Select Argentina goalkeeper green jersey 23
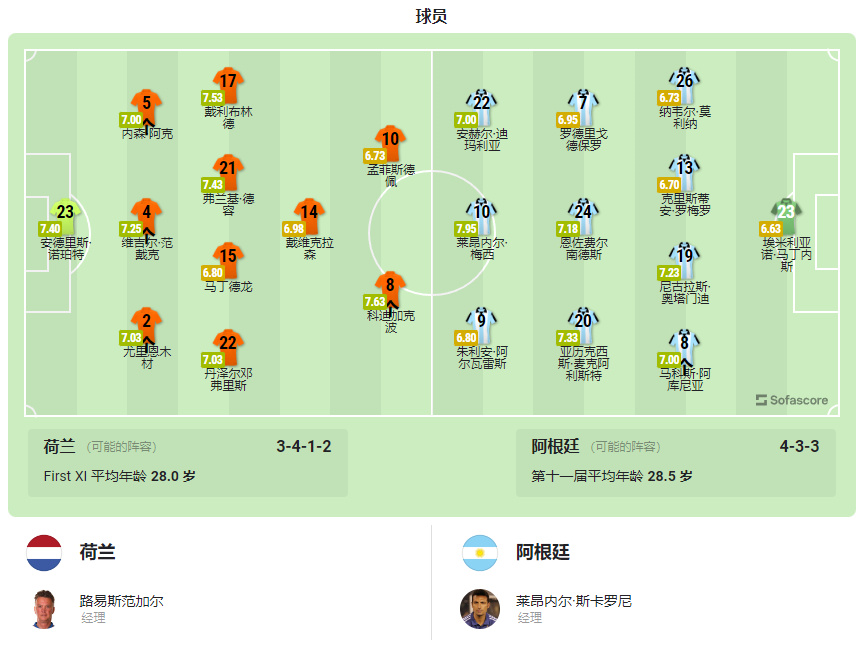The image size is (865, 647). tap(786, 216)
